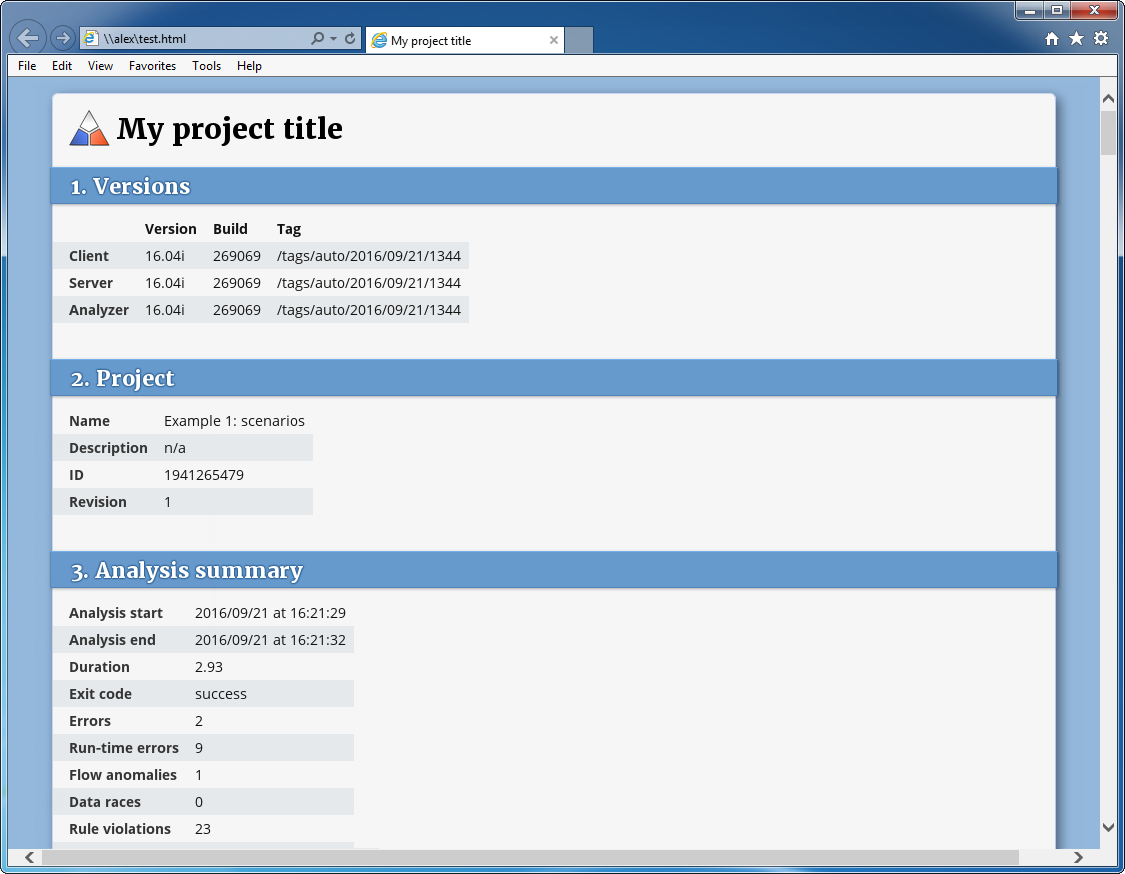The width and height of the screenshot is (1125, 874).
Task: Click the vertical scrollbar down arrow
Action: point(1108,827)
